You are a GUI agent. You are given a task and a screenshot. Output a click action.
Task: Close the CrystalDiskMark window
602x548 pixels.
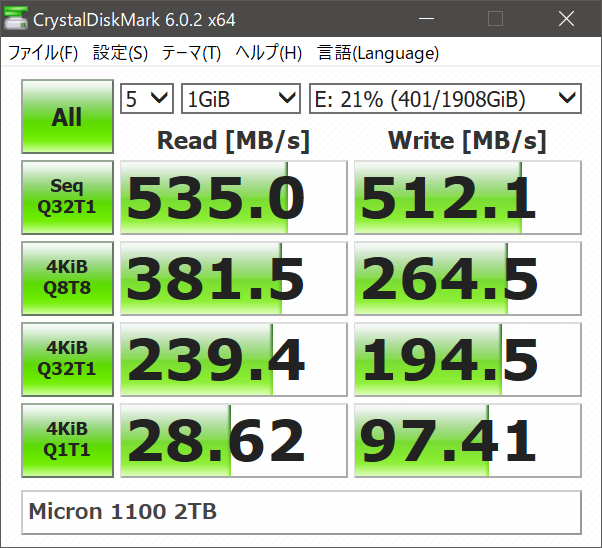[566, 18]
